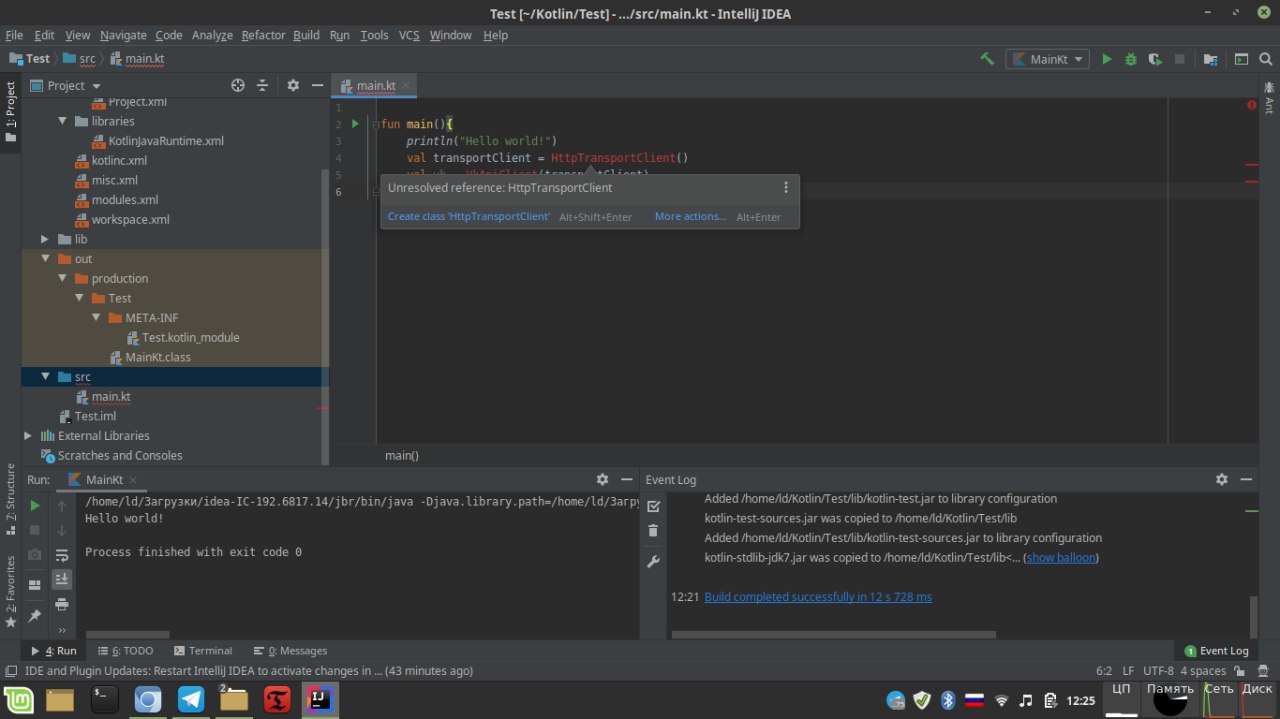Click the Build Project hammer icon
Image resolution: width=1280 pixels, height=719 pixels.
pos(987,59)
